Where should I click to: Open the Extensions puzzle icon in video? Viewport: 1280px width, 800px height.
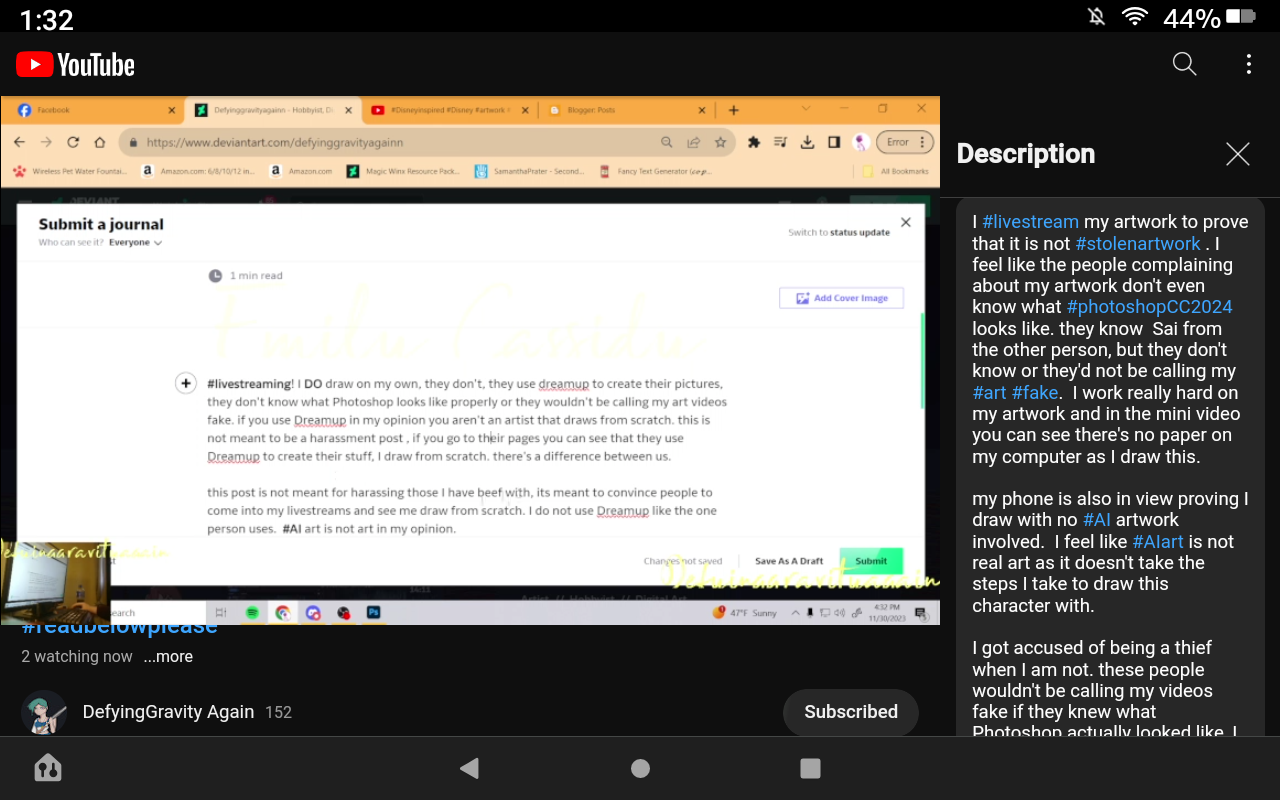click(x=754, y=142)
